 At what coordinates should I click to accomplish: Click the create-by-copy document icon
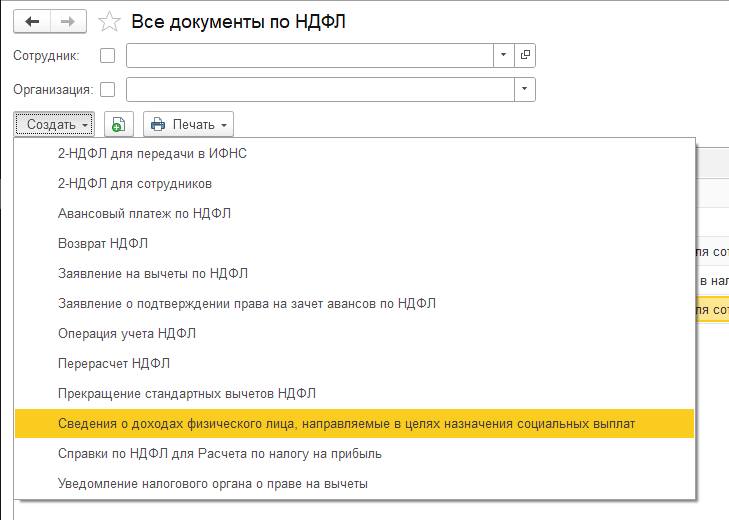tap(119, 125)
